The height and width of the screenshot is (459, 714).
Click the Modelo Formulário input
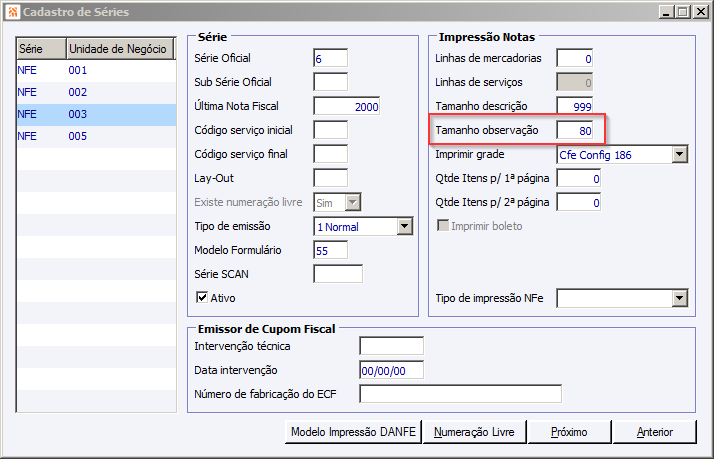330,250
